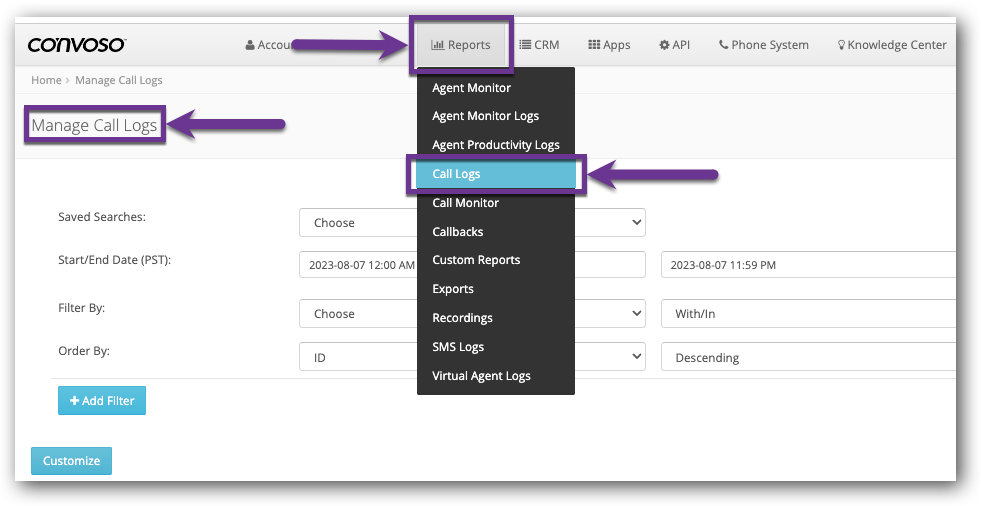Open the API menu
The image size is (981, 506).
pos(674,45)
